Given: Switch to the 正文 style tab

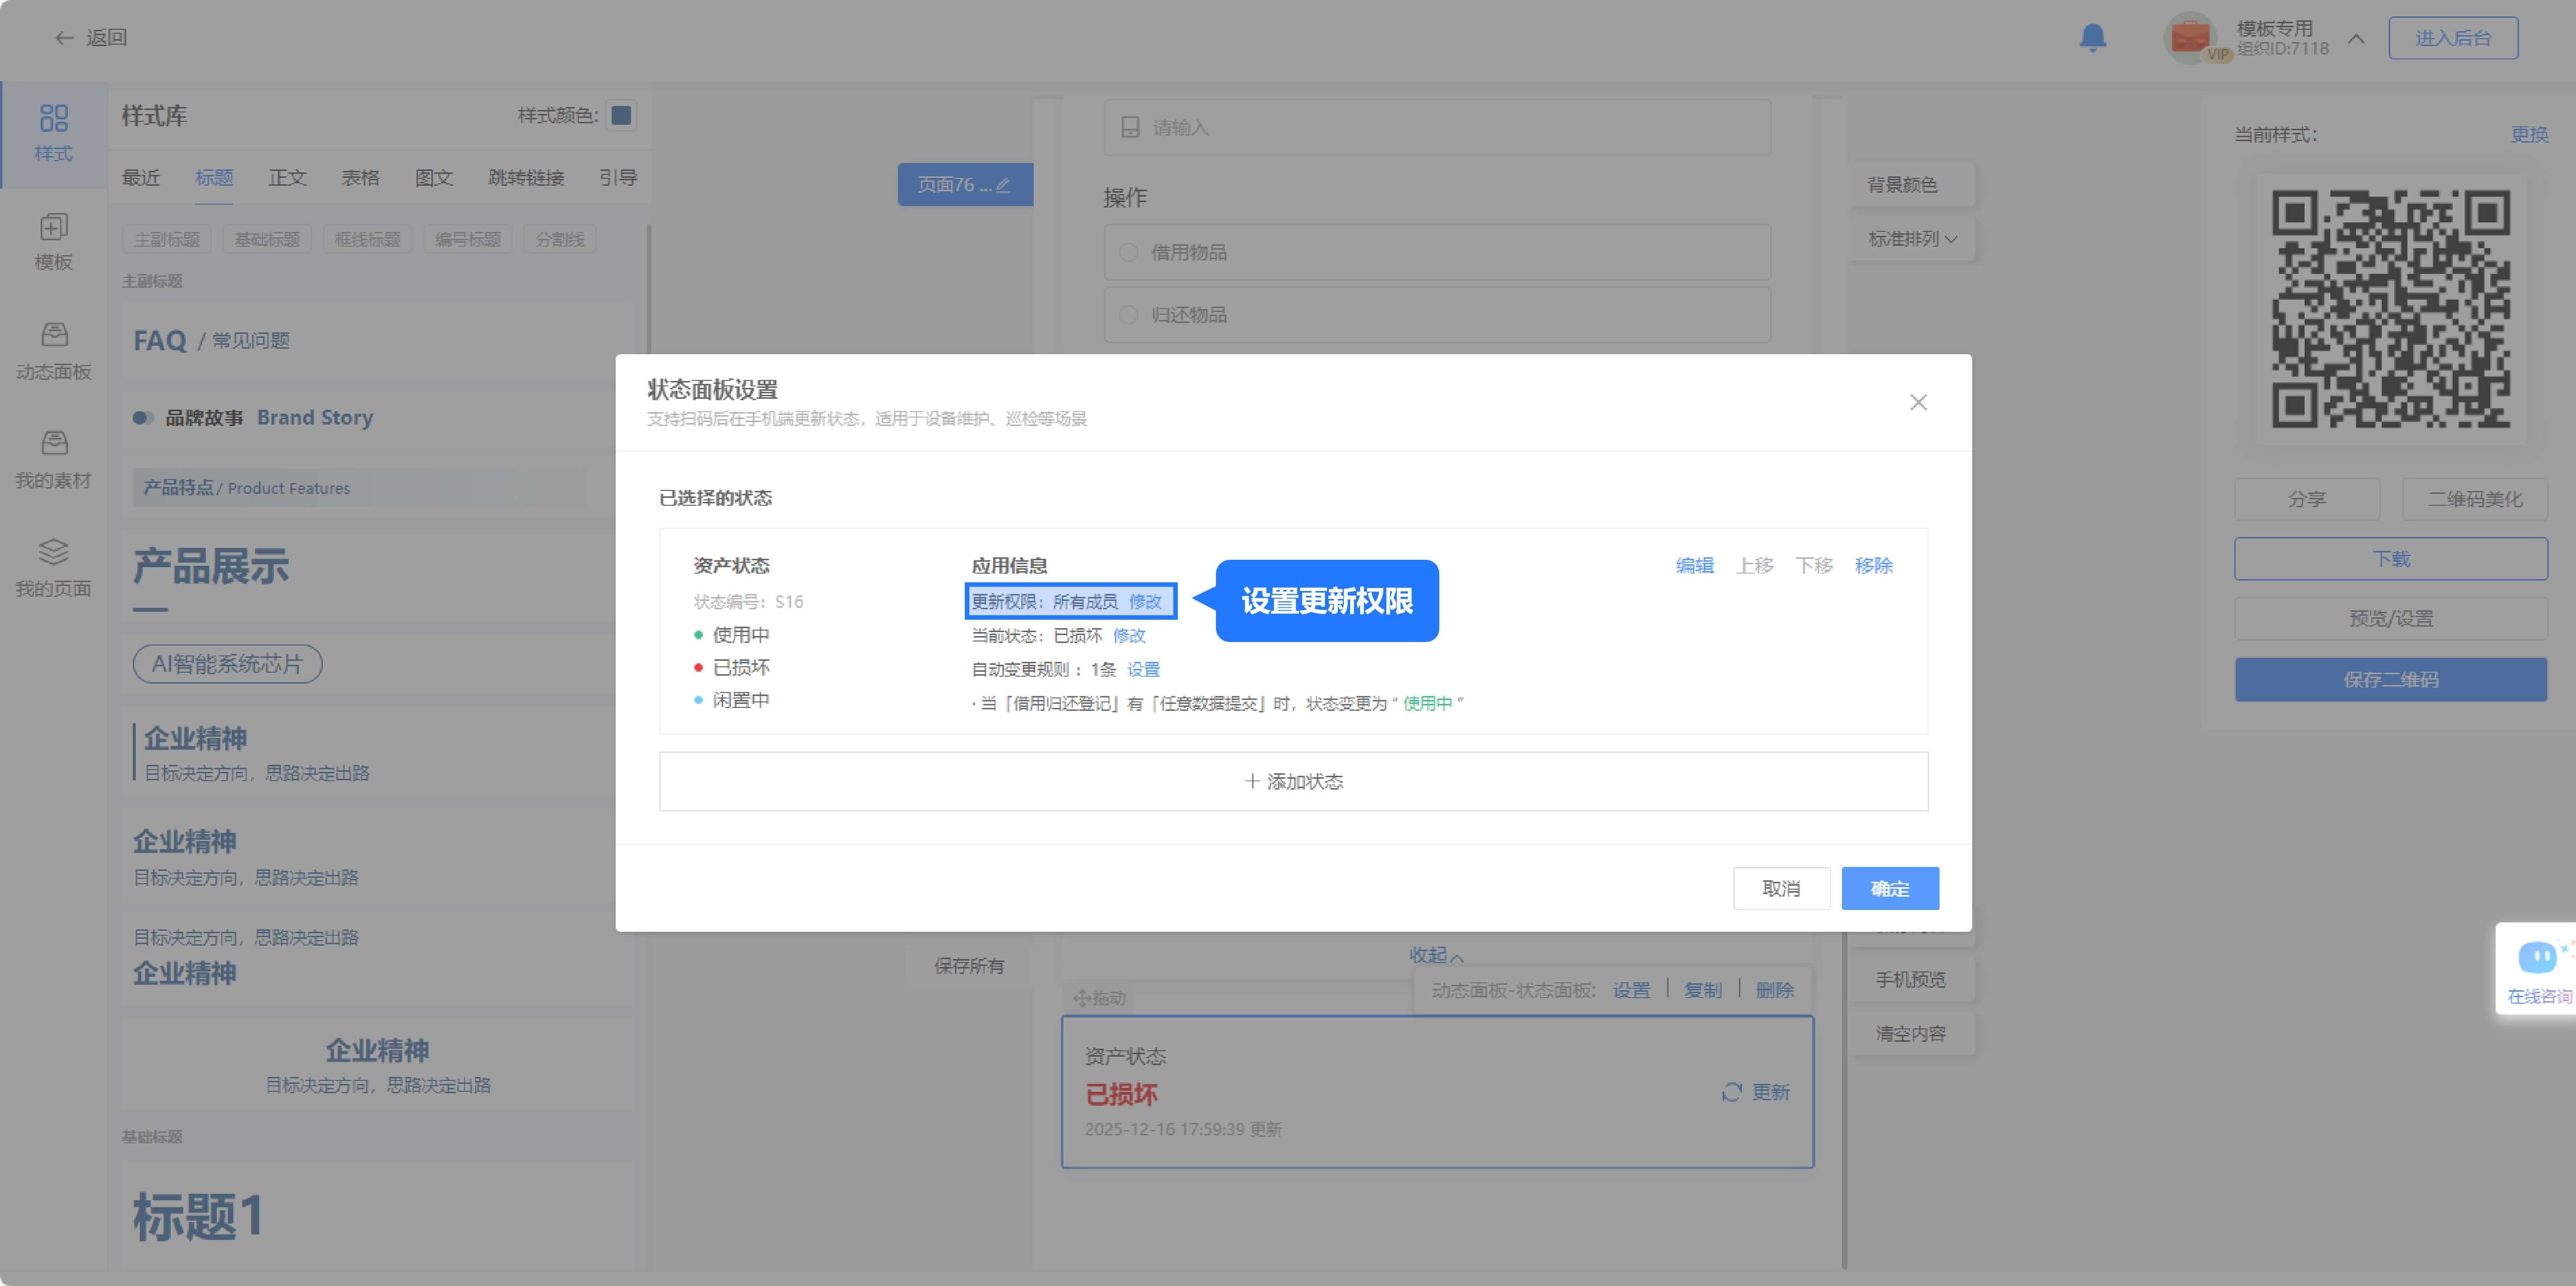Looking at the screenshot, I should click(287, 178).
